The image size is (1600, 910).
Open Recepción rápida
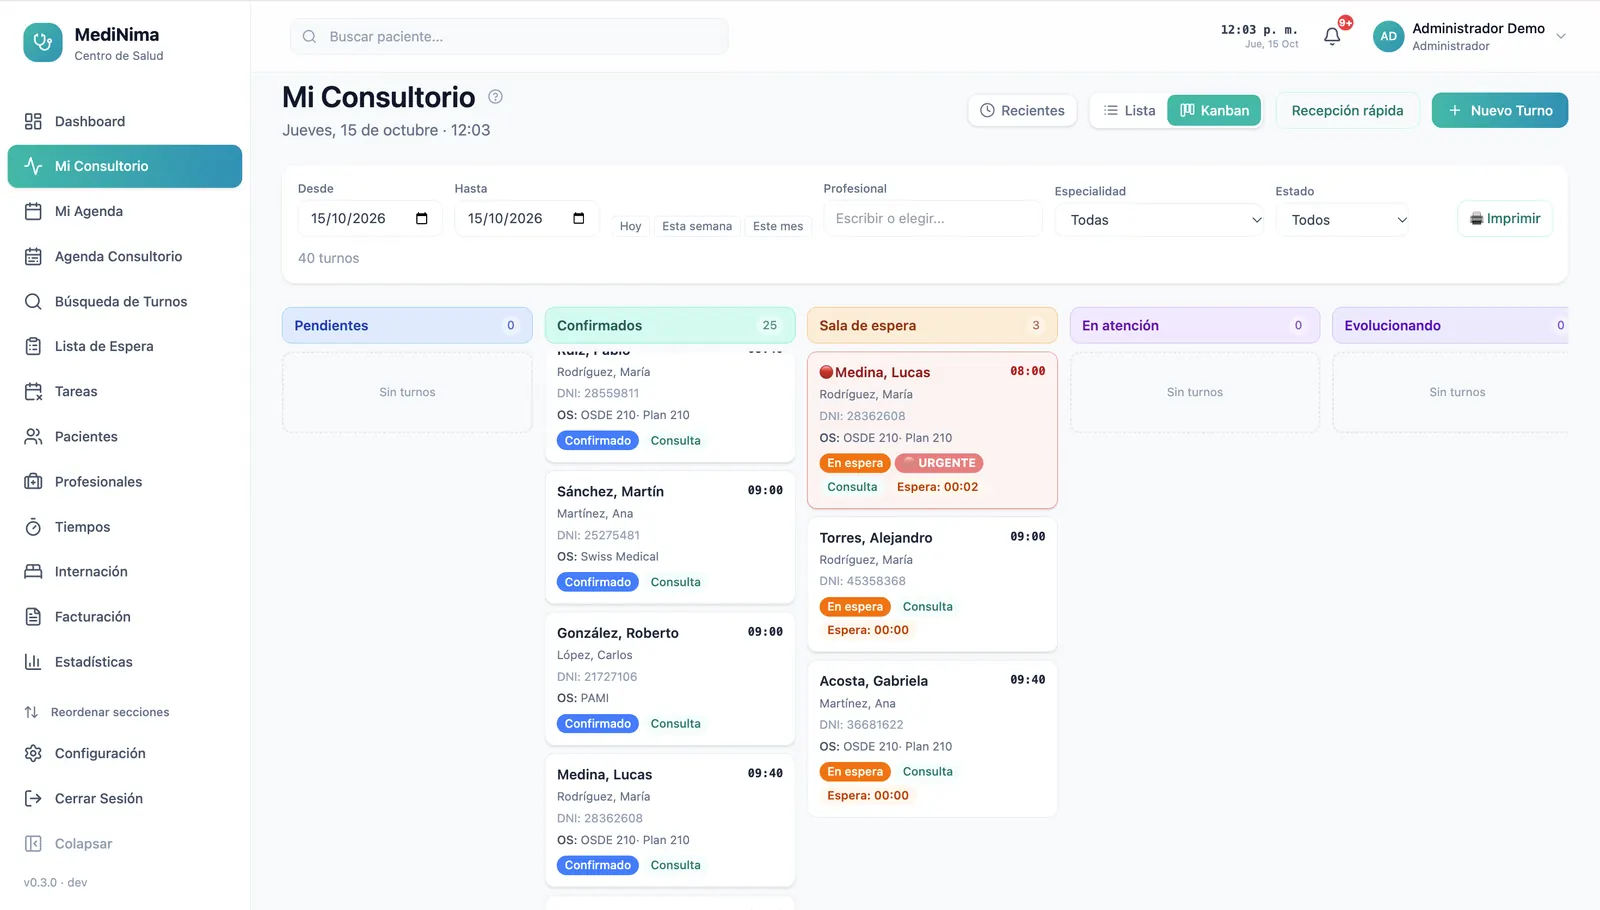click(1347, 110)
